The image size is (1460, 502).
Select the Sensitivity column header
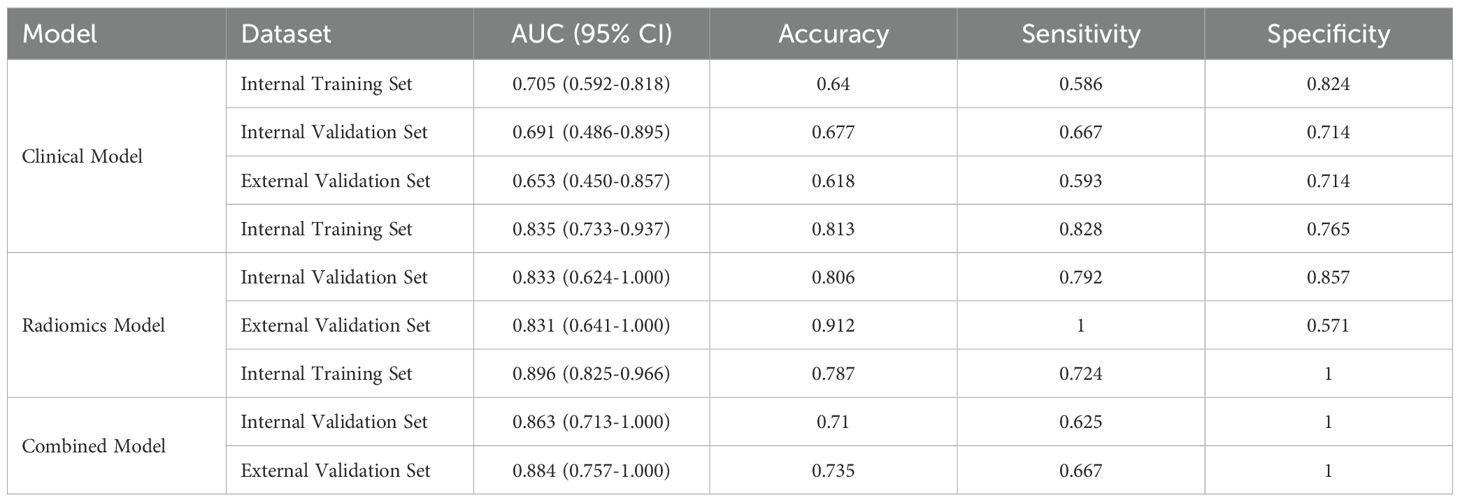click(1080, 34)
